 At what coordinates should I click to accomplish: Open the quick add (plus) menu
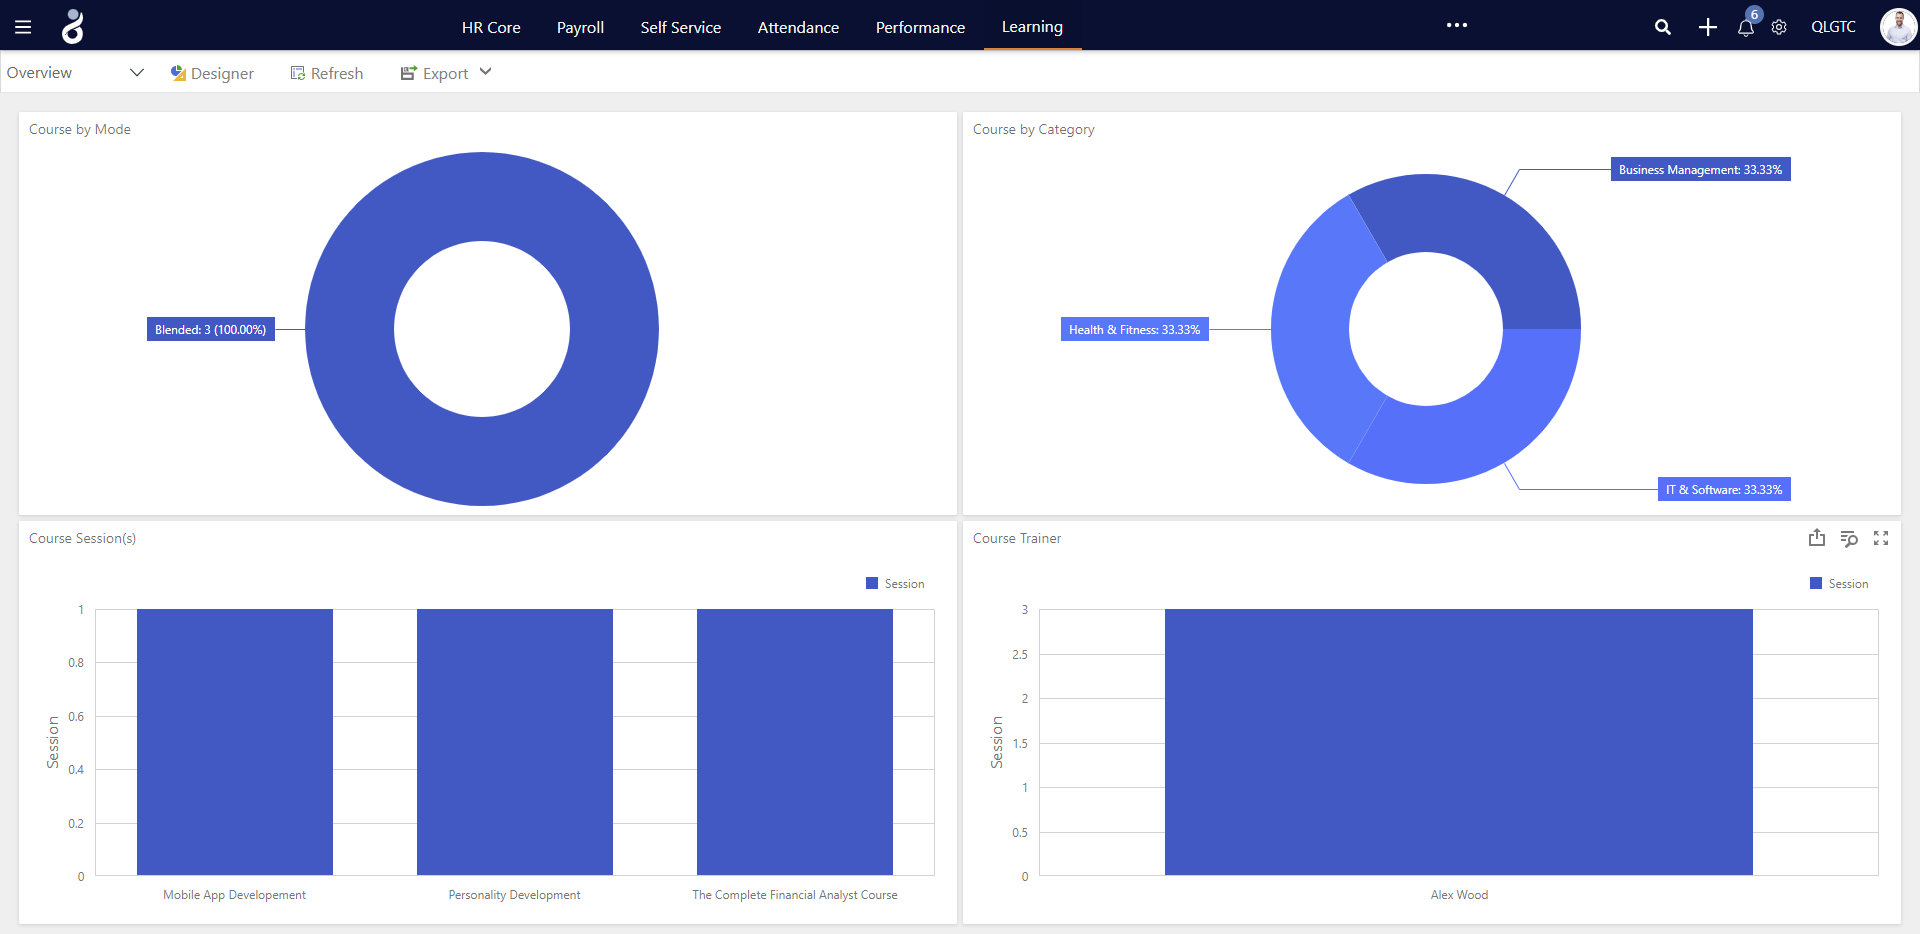coord(1707,27)
